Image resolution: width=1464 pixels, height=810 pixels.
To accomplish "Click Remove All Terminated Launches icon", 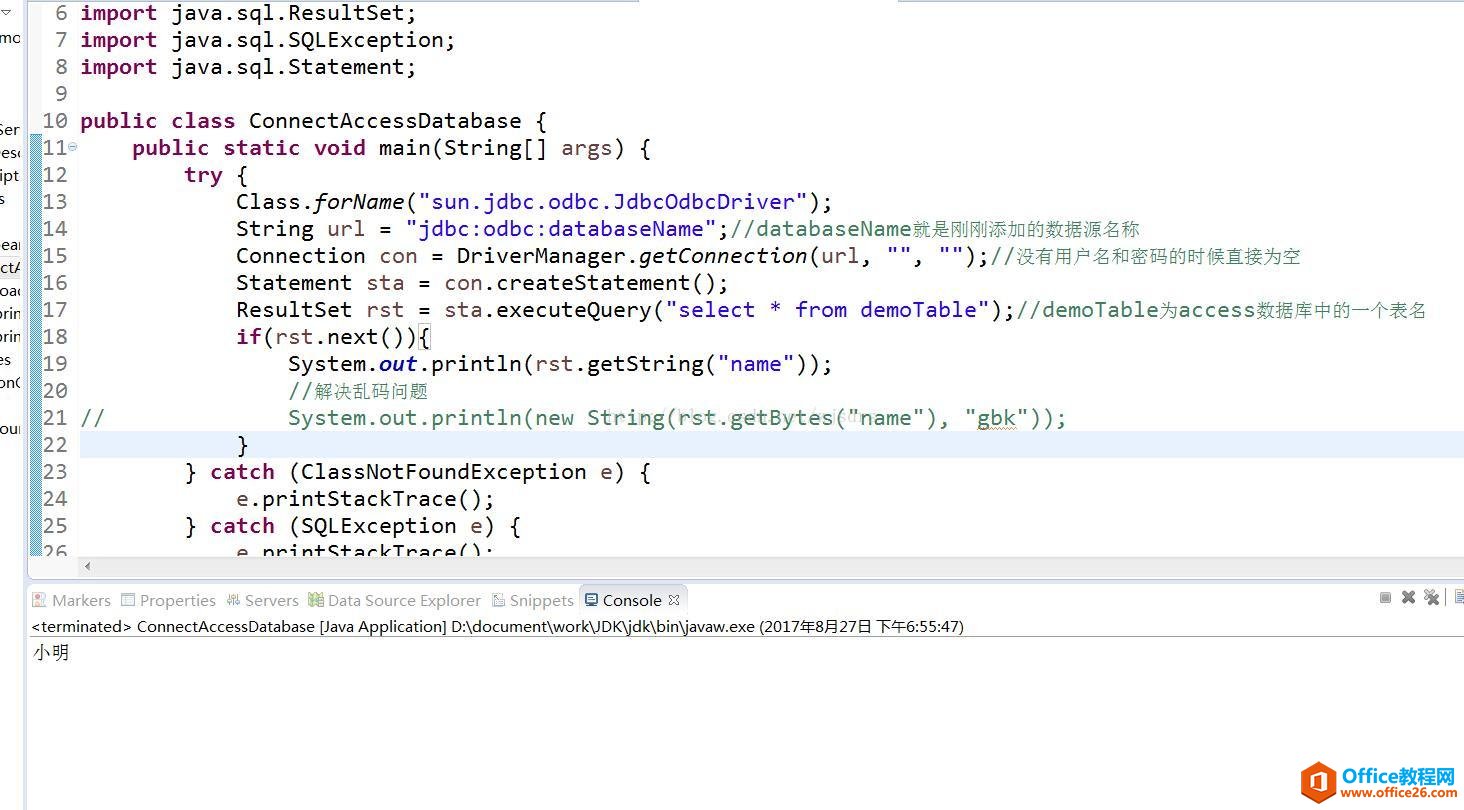I will click(1432, 597).
